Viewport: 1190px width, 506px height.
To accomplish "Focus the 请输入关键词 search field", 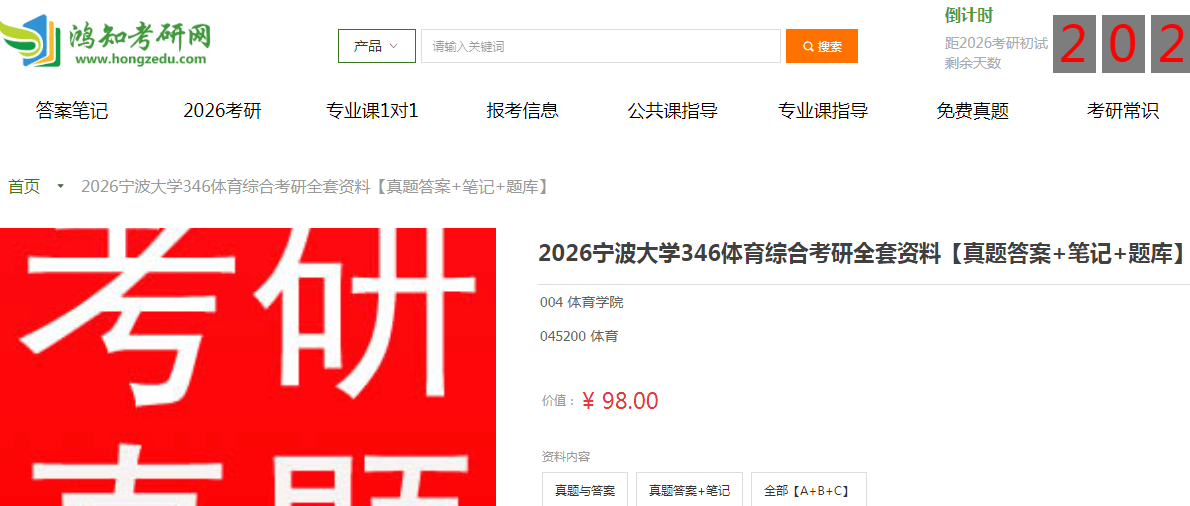I will pyautogui.click(x=600, y=46).
